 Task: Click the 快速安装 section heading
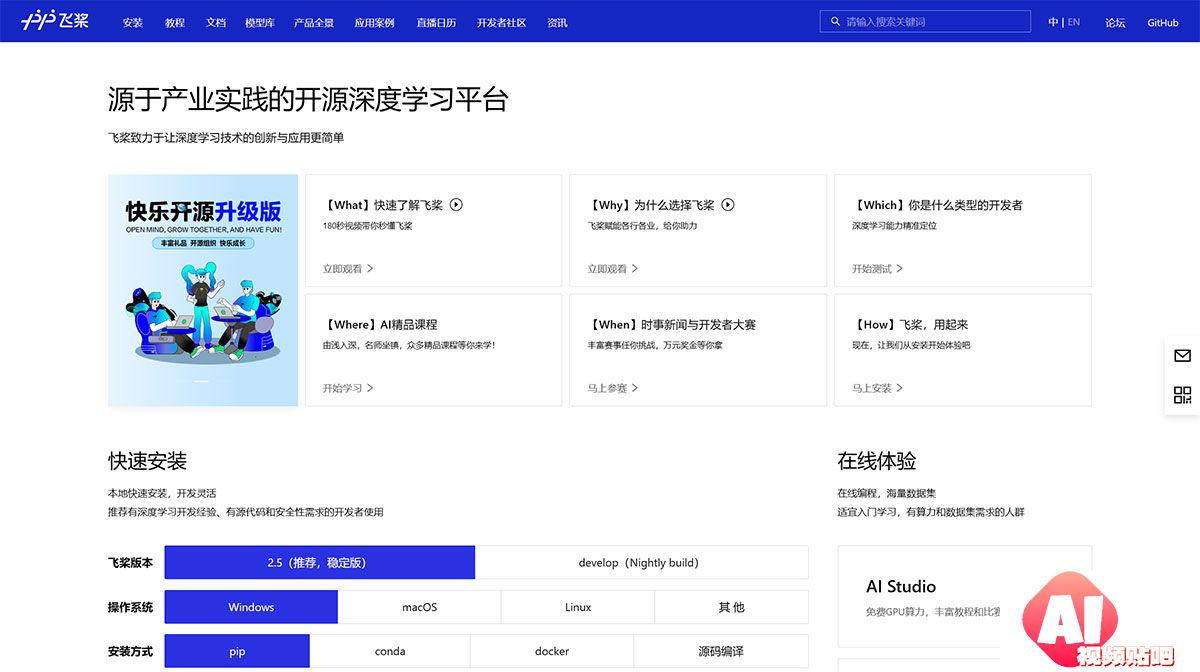pos(148,461)
